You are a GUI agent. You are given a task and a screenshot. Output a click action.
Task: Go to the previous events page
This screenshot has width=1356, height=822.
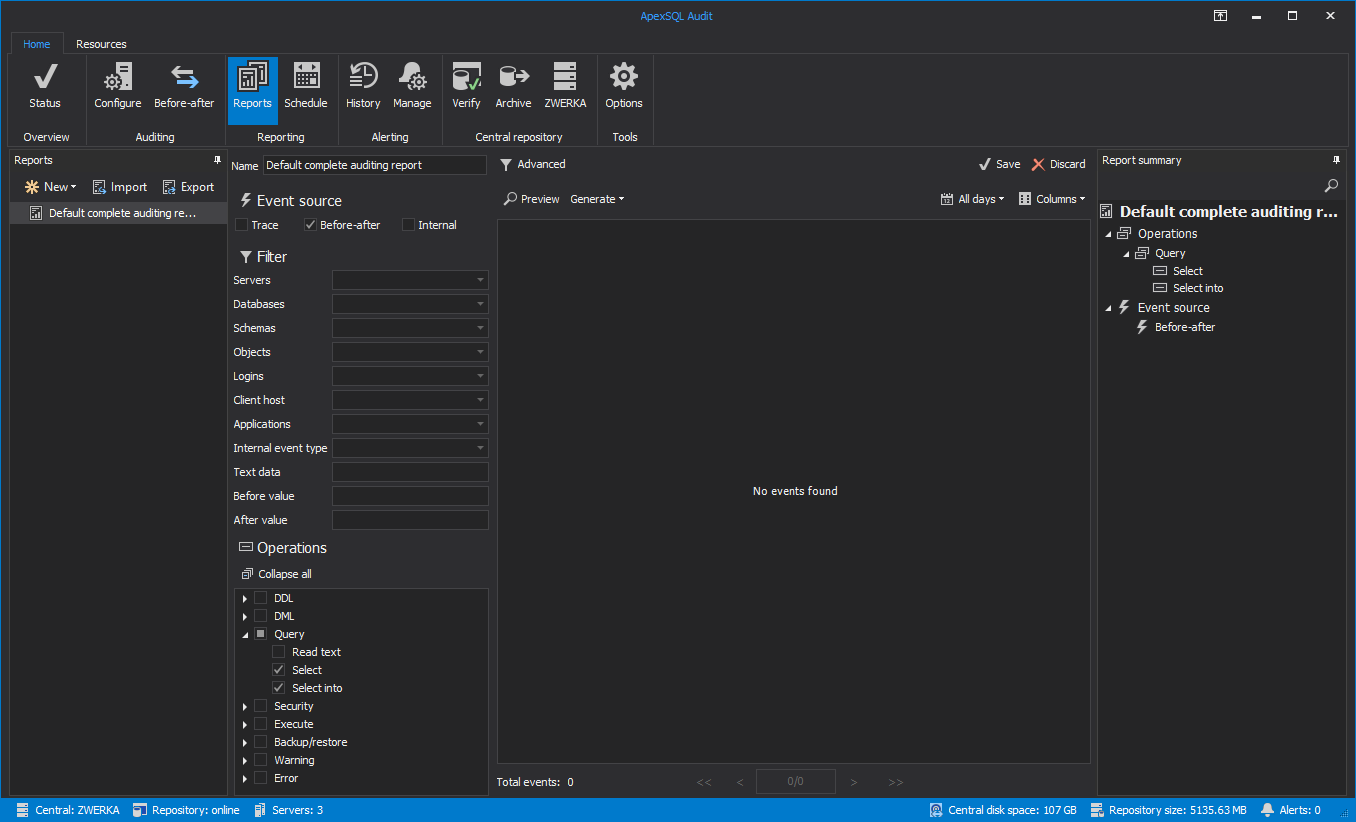[740, 782]
